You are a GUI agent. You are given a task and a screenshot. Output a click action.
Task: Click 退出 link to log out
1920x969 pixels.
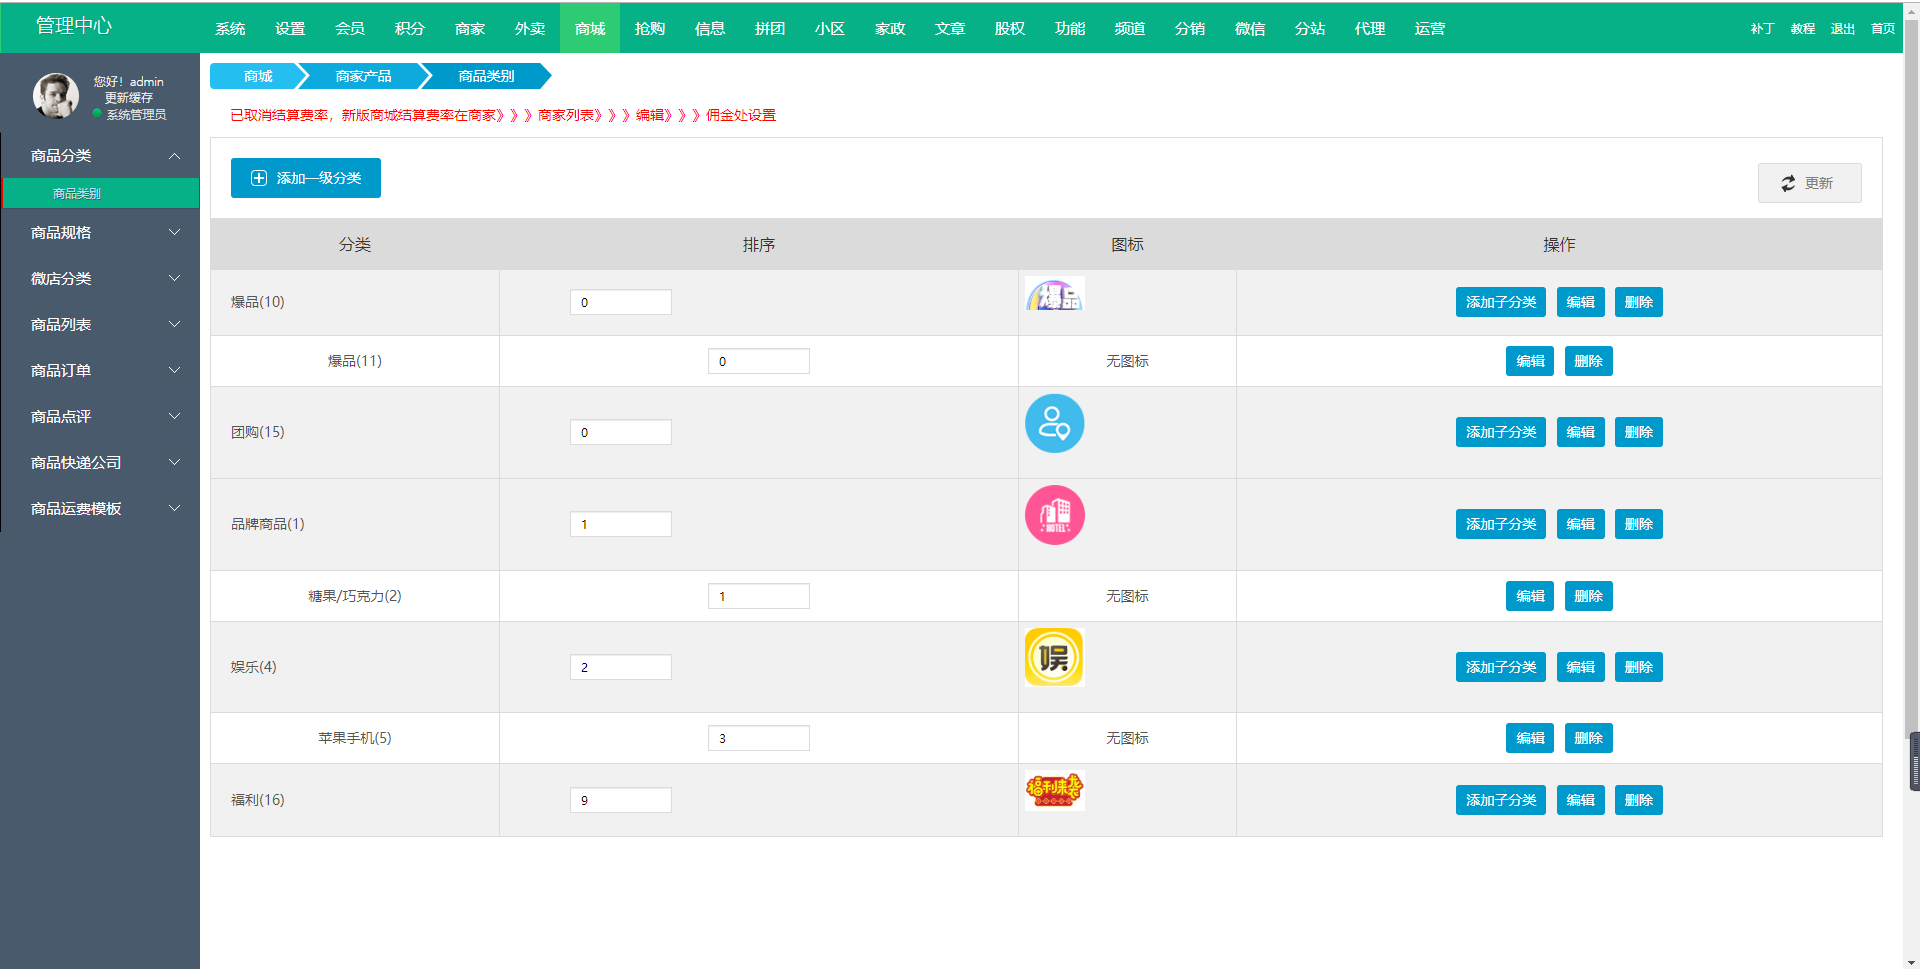[1842, 29]
